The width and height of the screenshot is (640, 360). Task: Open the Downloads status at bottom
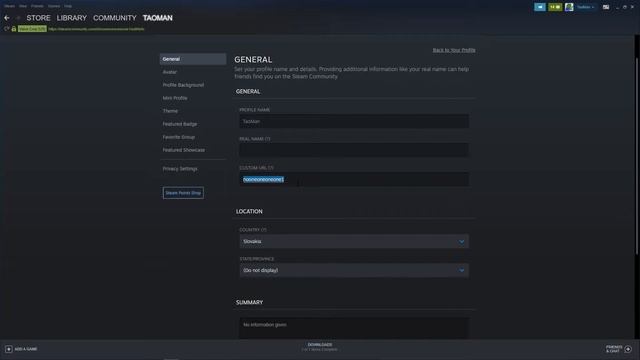tap(320, 347)
